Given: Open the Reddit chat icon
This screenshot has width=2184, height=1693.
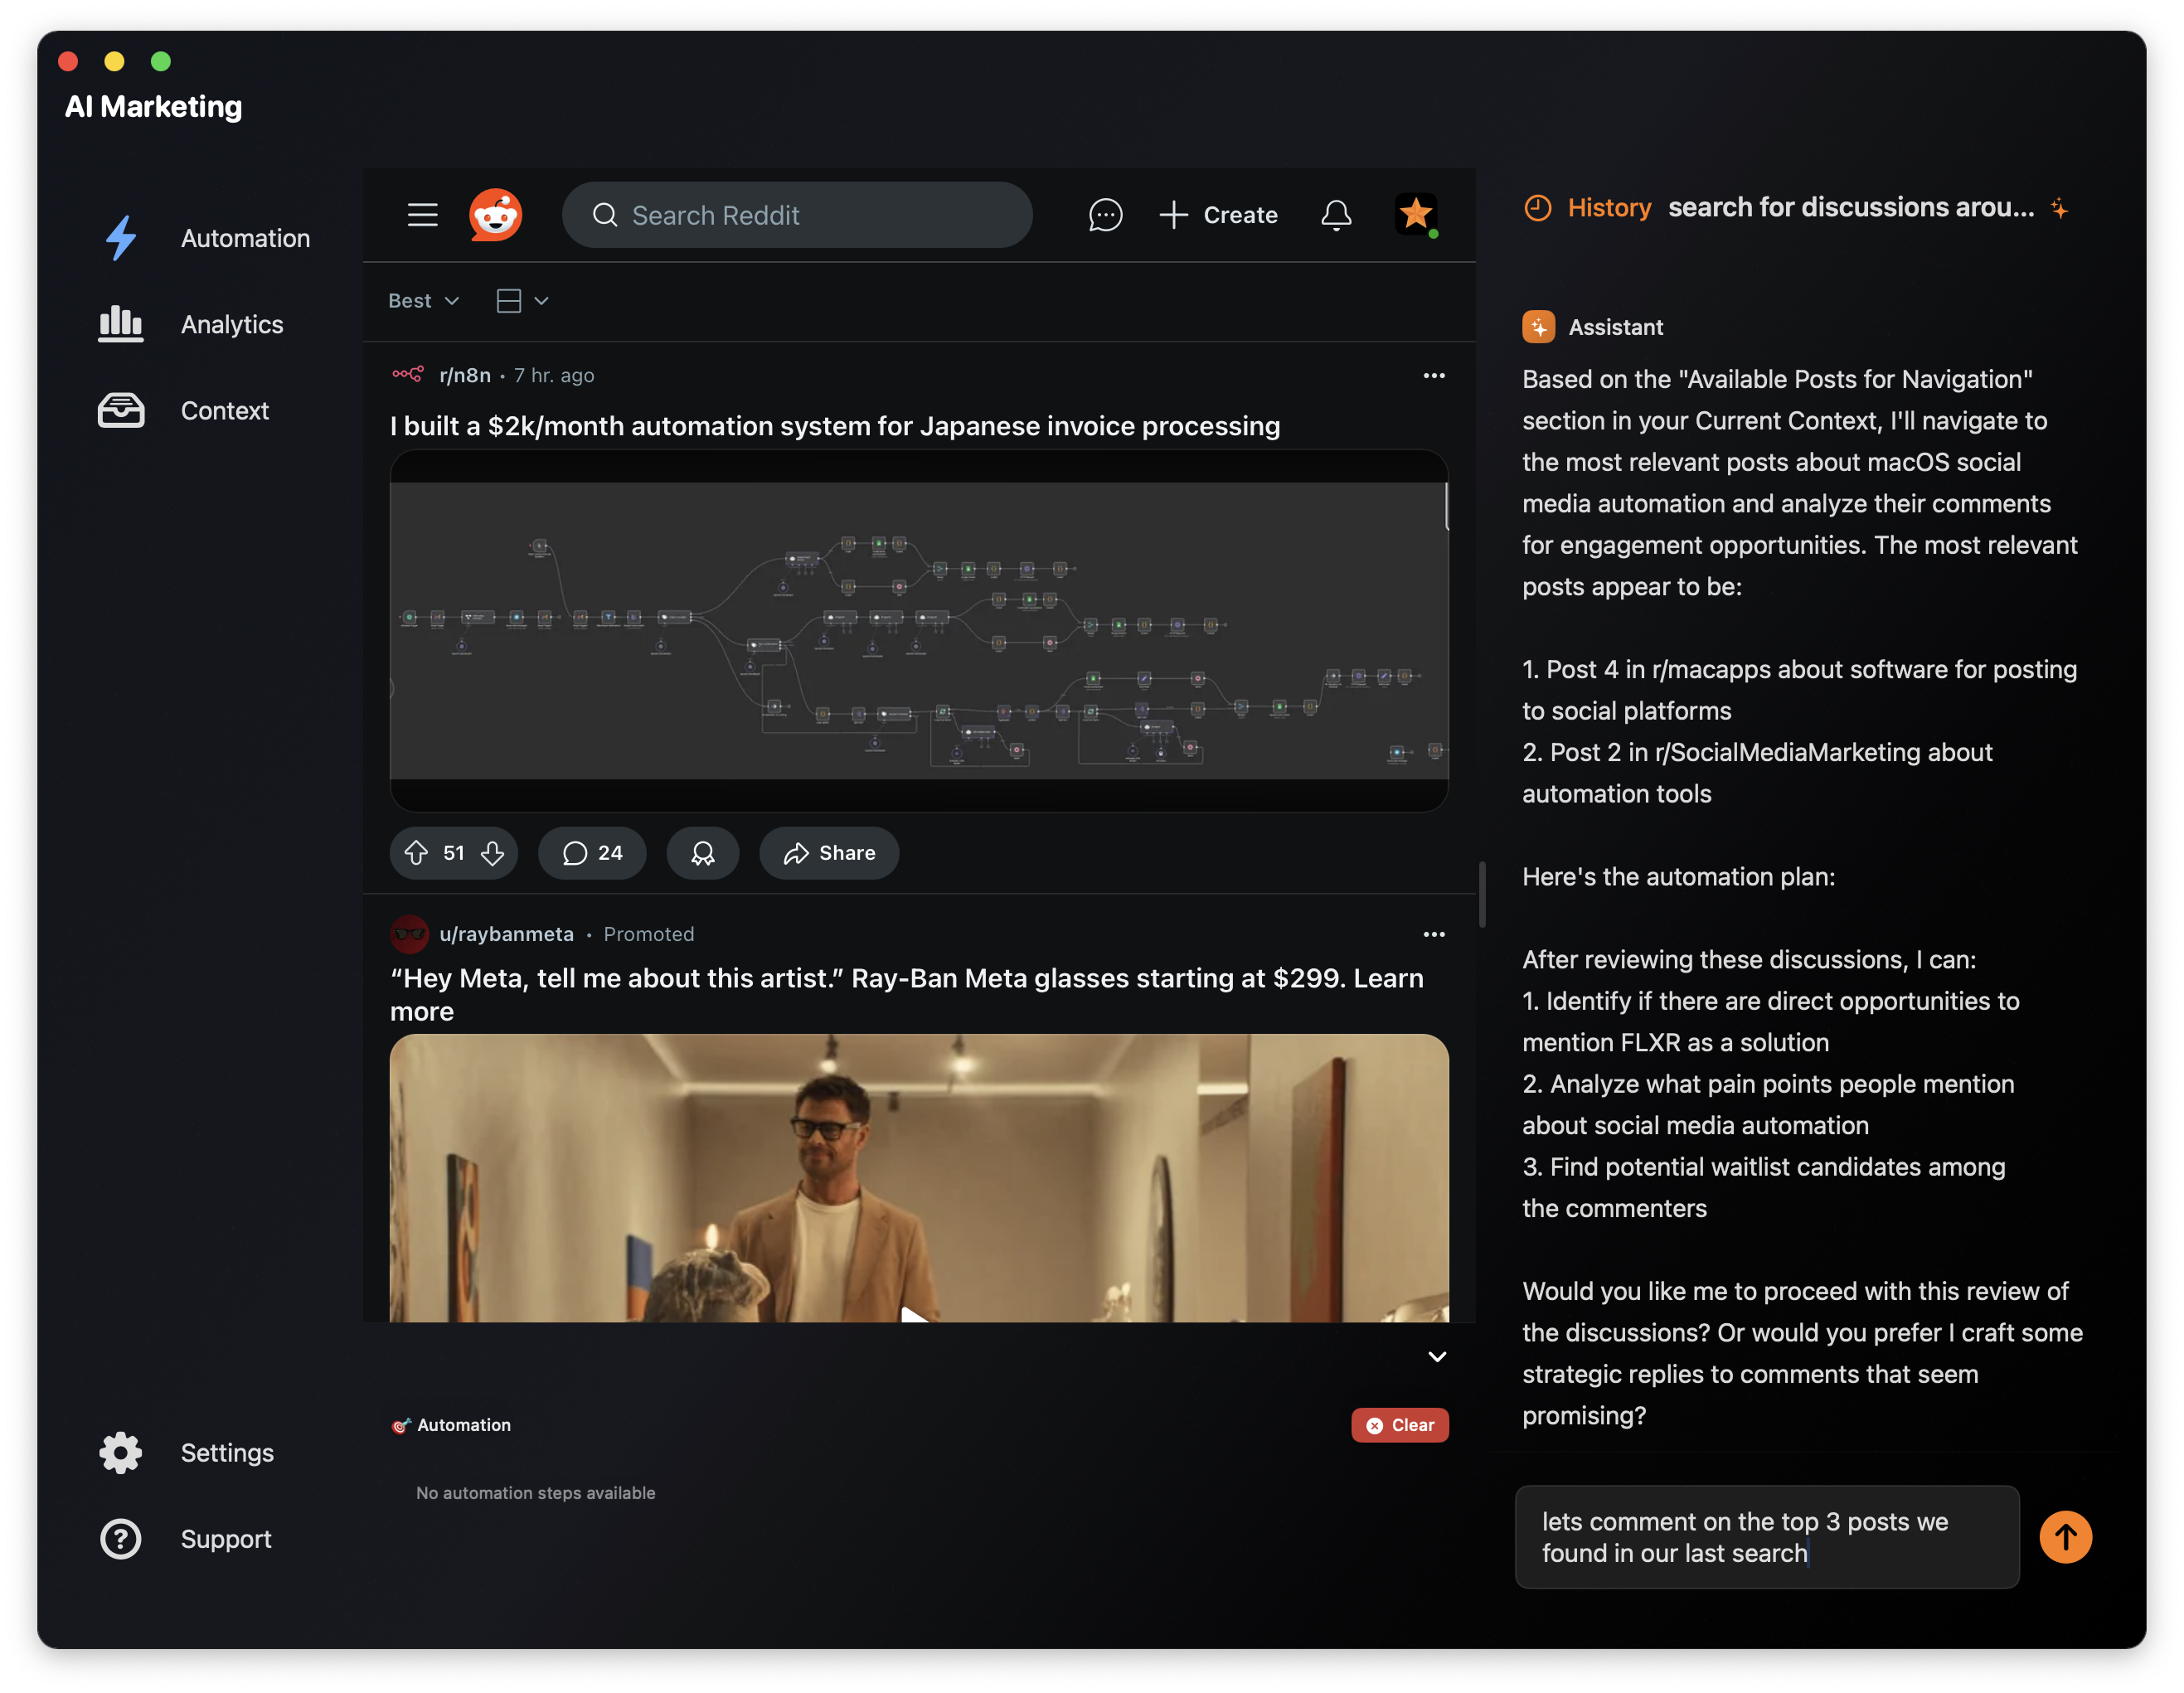Looking at the screenshot, I should click(1105, 215).
